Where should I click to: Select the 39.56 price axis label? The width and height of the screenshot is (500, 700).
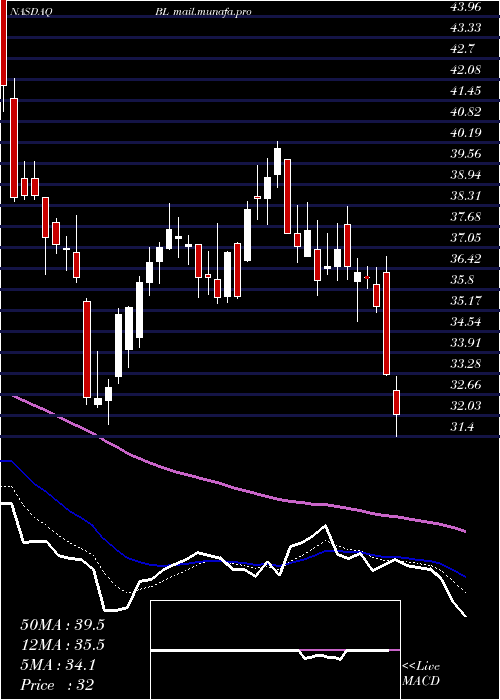466,154
